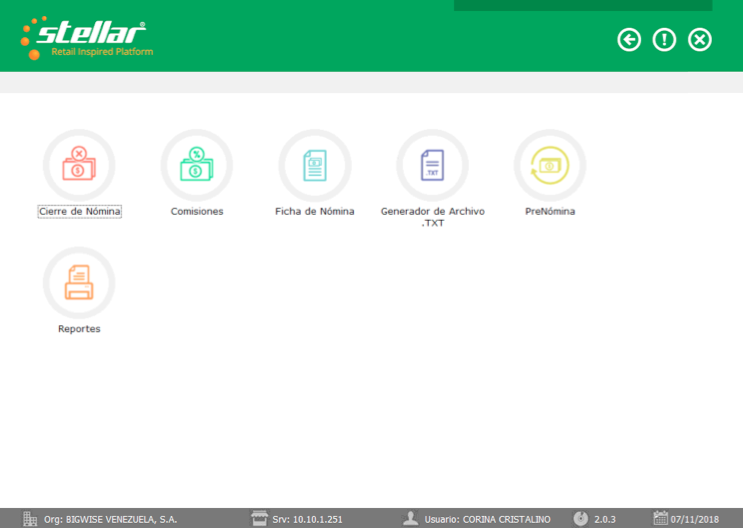
Task: Click "Srv: 10.10.1.251" status text
Action: pyautogui.click(x=307, y=519)
